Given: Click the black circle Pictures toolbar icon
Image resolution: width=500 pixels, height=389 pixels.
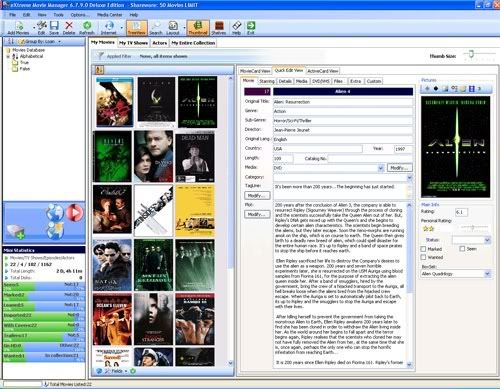Looking at the screenshot, I should tap(436, 89).
